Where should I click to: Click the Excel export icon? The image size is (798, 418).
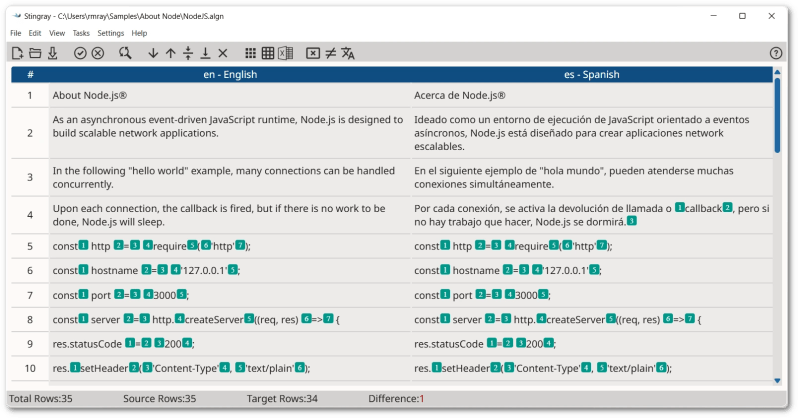point(286,53)
